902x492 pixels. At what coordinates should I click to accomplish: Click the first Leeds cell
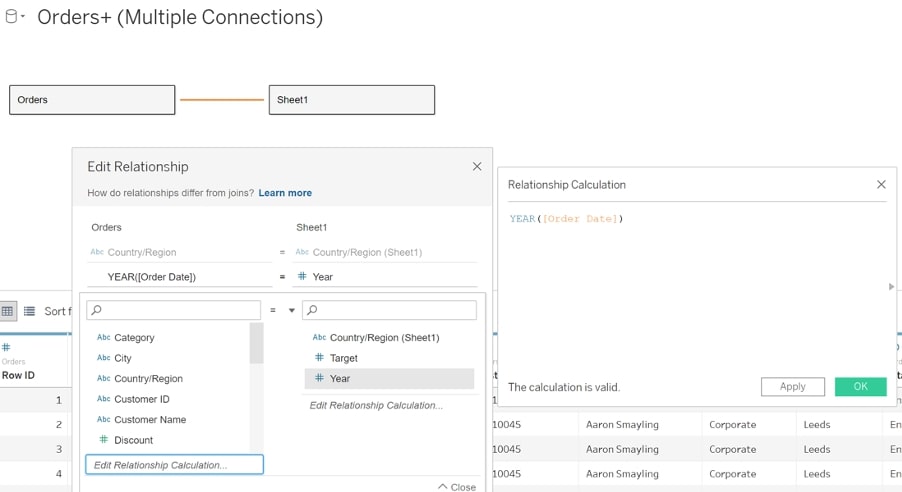point(817,425)
